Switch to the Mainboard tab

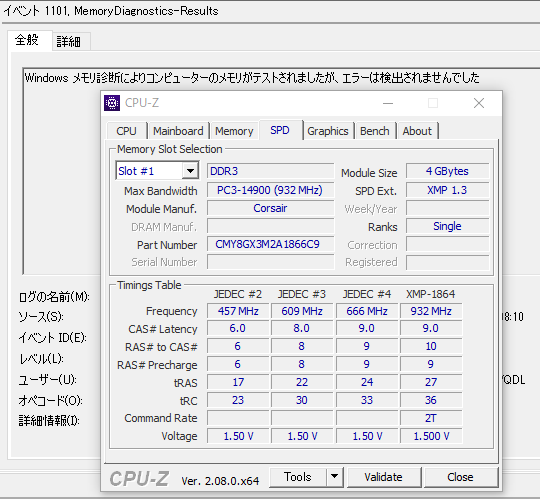pos(178,131)
